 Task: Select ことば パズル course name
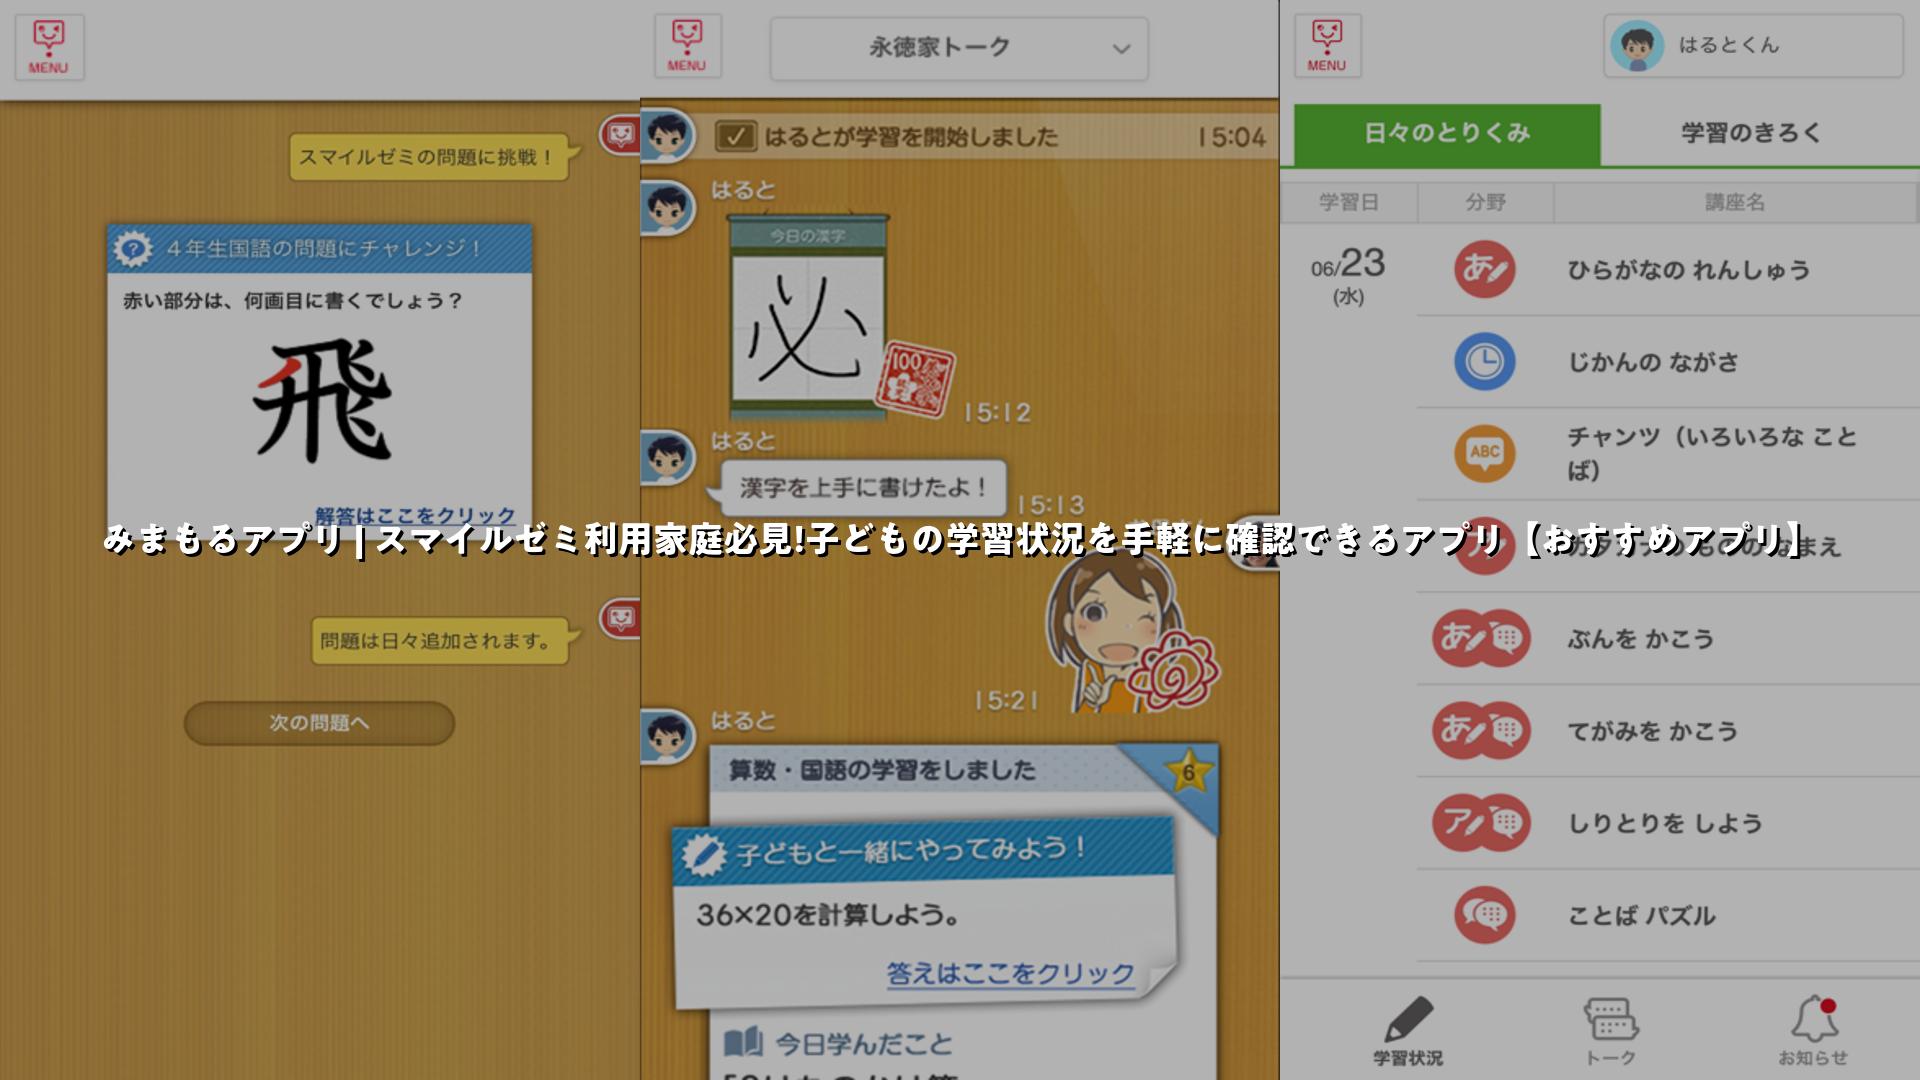(x=1641, y=915)
